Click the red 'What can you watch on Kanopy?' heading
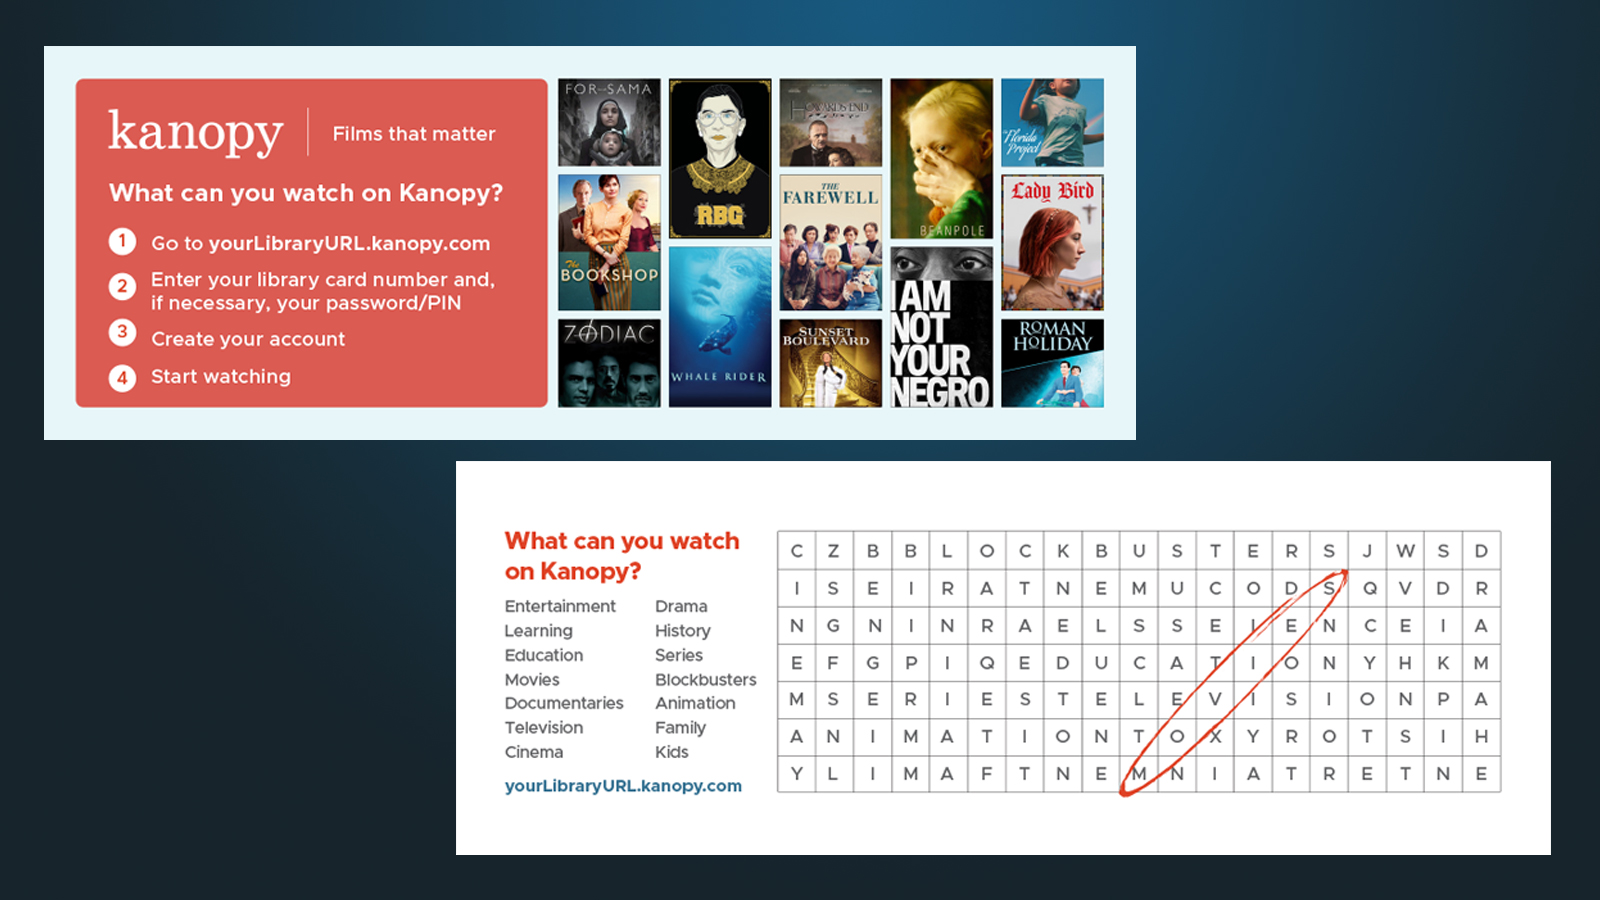The image size is (1600, 900). [622, 556]
